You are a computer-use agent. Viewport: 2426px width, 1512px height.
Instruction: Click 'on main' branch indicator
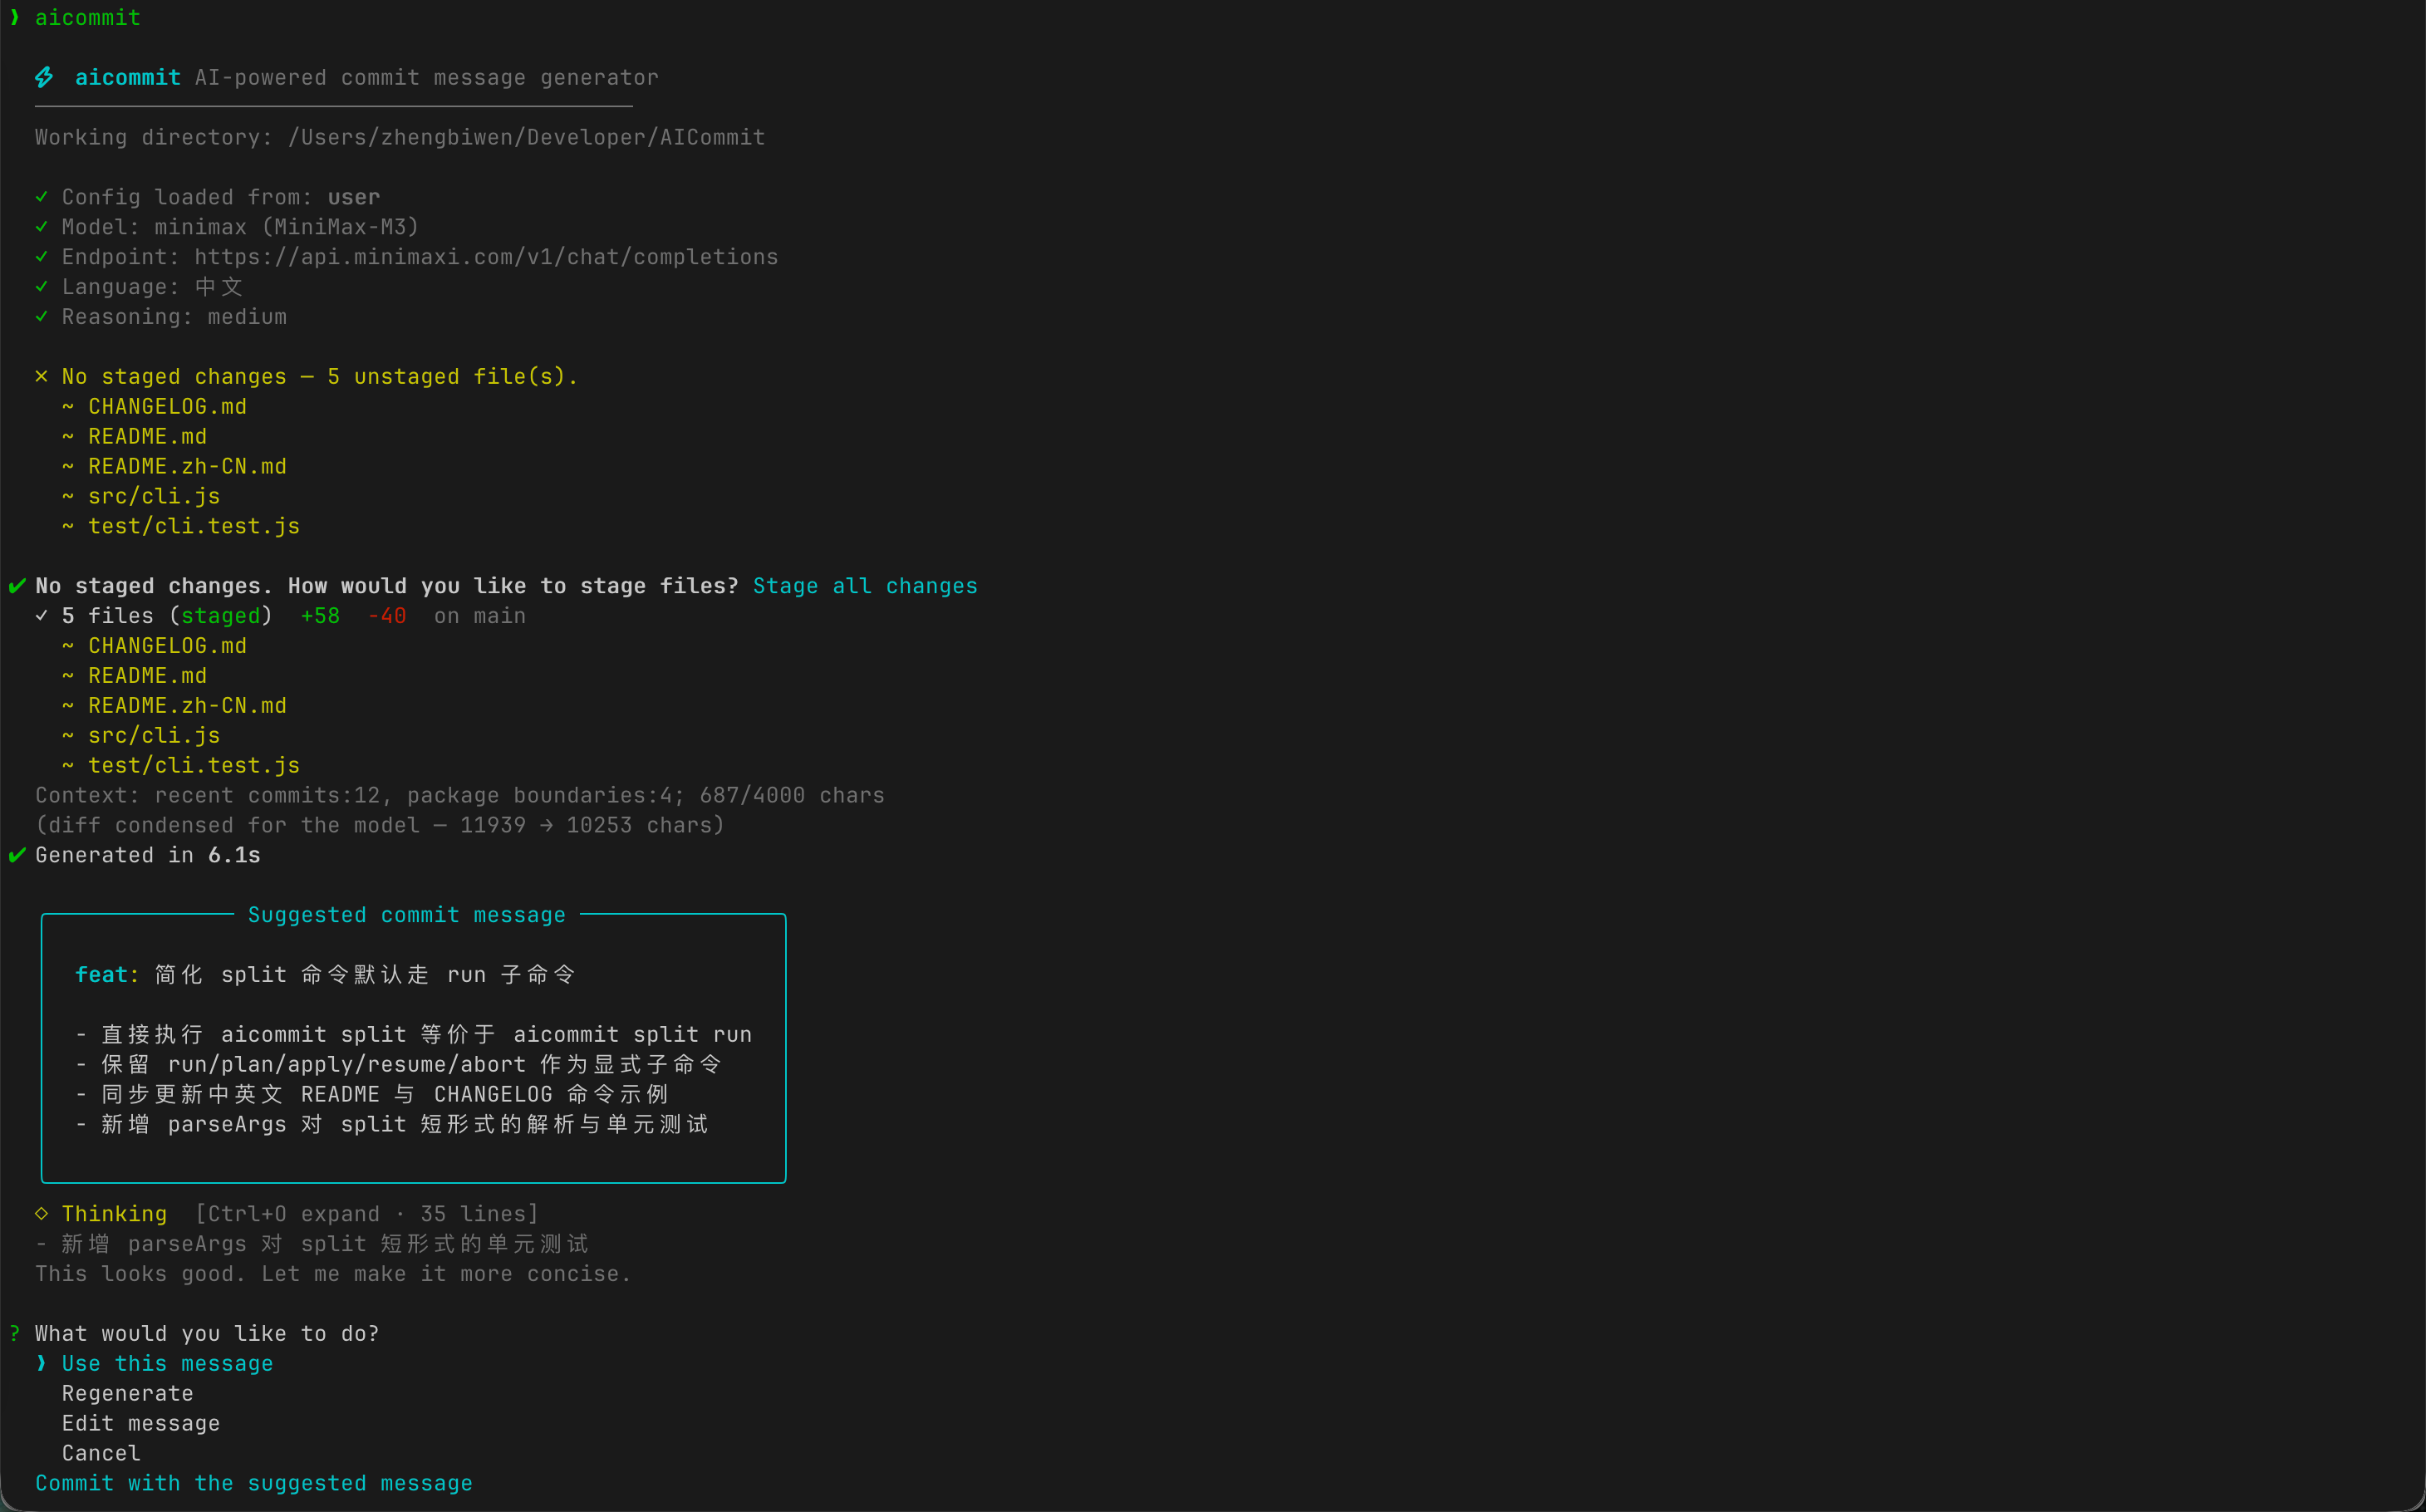480,616
